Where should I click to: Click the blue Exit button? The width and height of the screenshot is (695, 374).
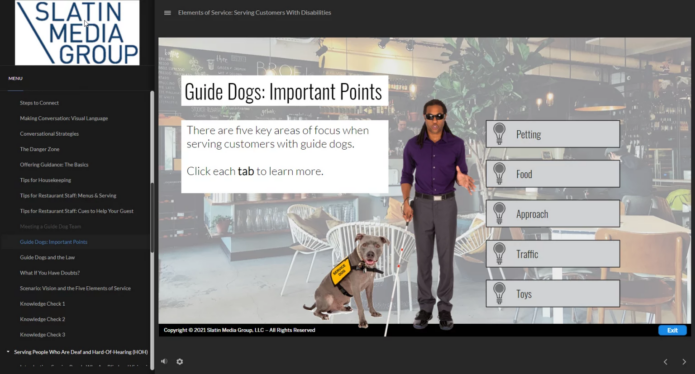tap(672, 330)
